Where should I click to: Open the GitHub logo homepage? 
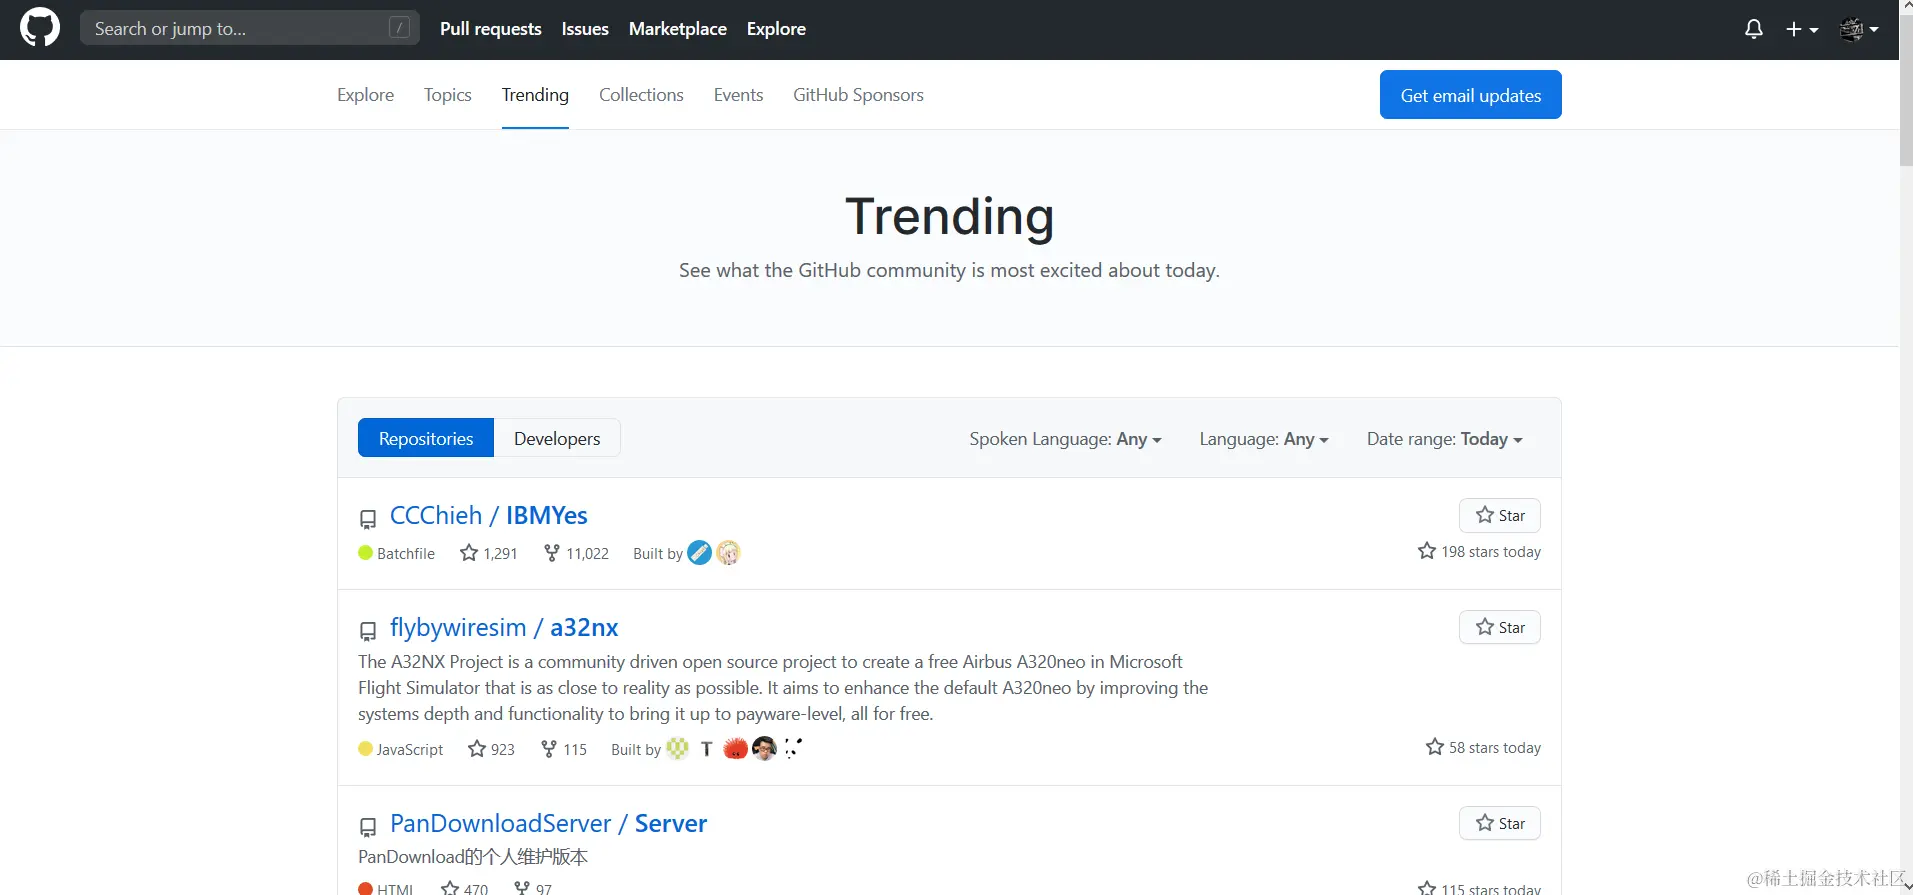point(40,28)
